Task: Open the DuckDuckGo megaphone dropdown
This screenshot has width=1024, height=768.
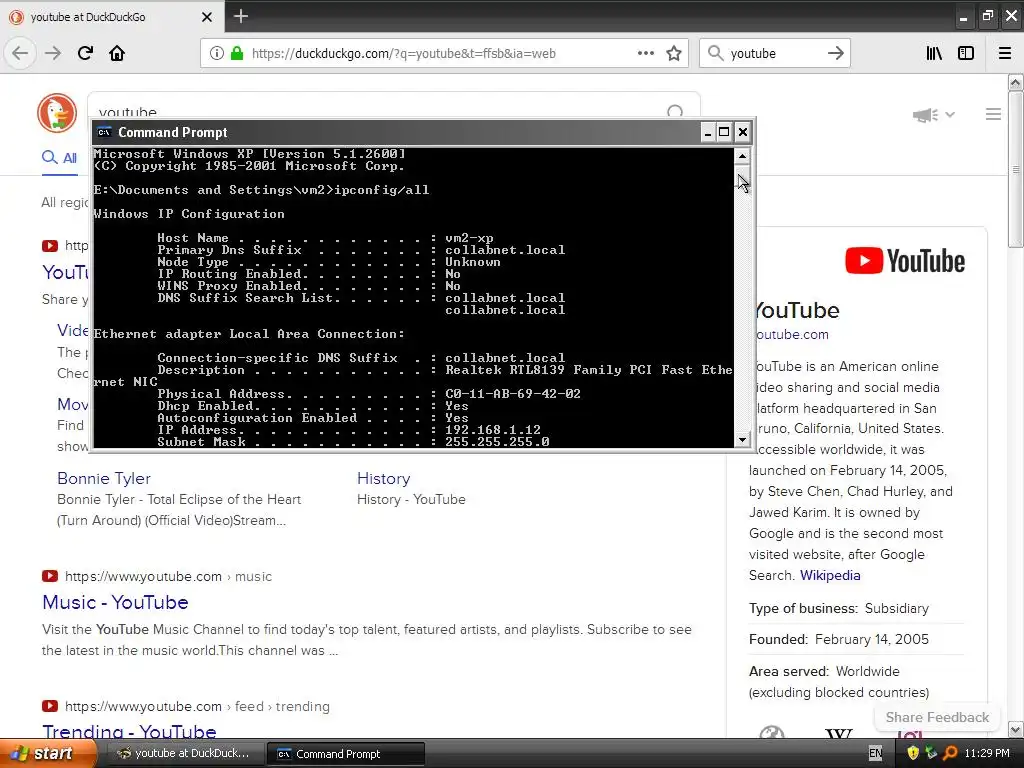Action: pyautogui.click(x=934, y=115)
